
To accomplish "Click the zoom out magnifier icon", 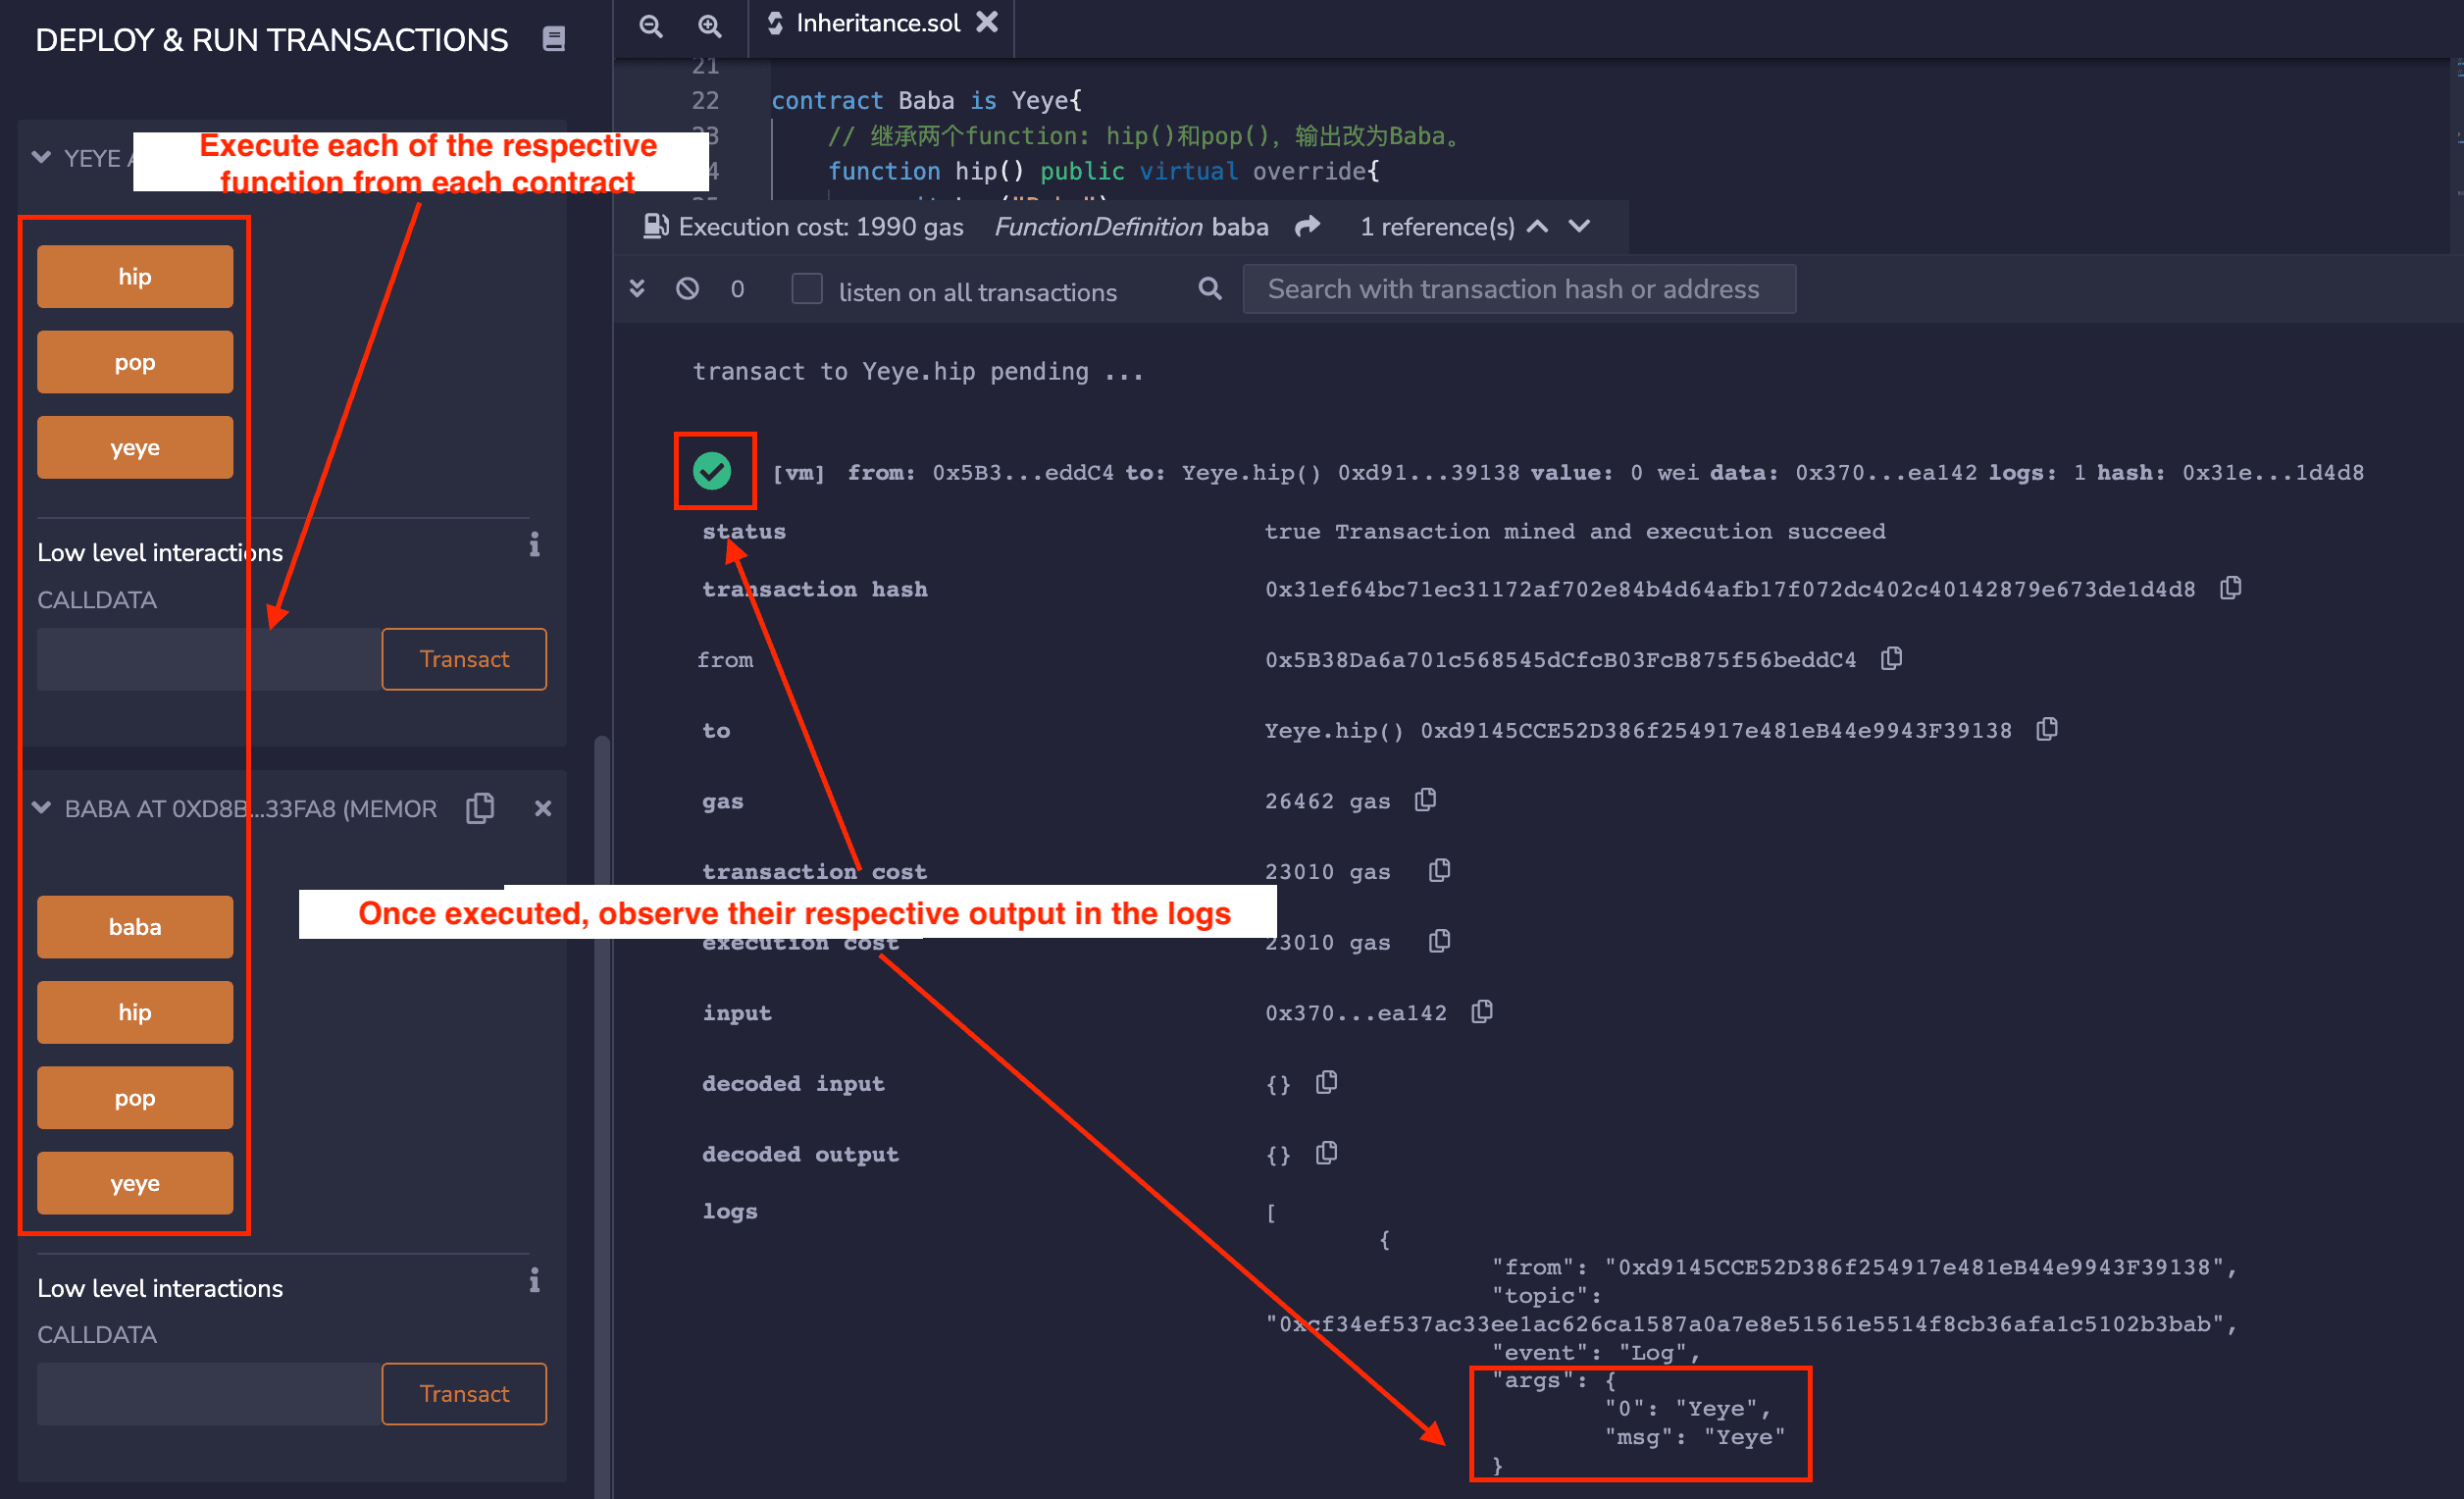I will coord(651,26).
